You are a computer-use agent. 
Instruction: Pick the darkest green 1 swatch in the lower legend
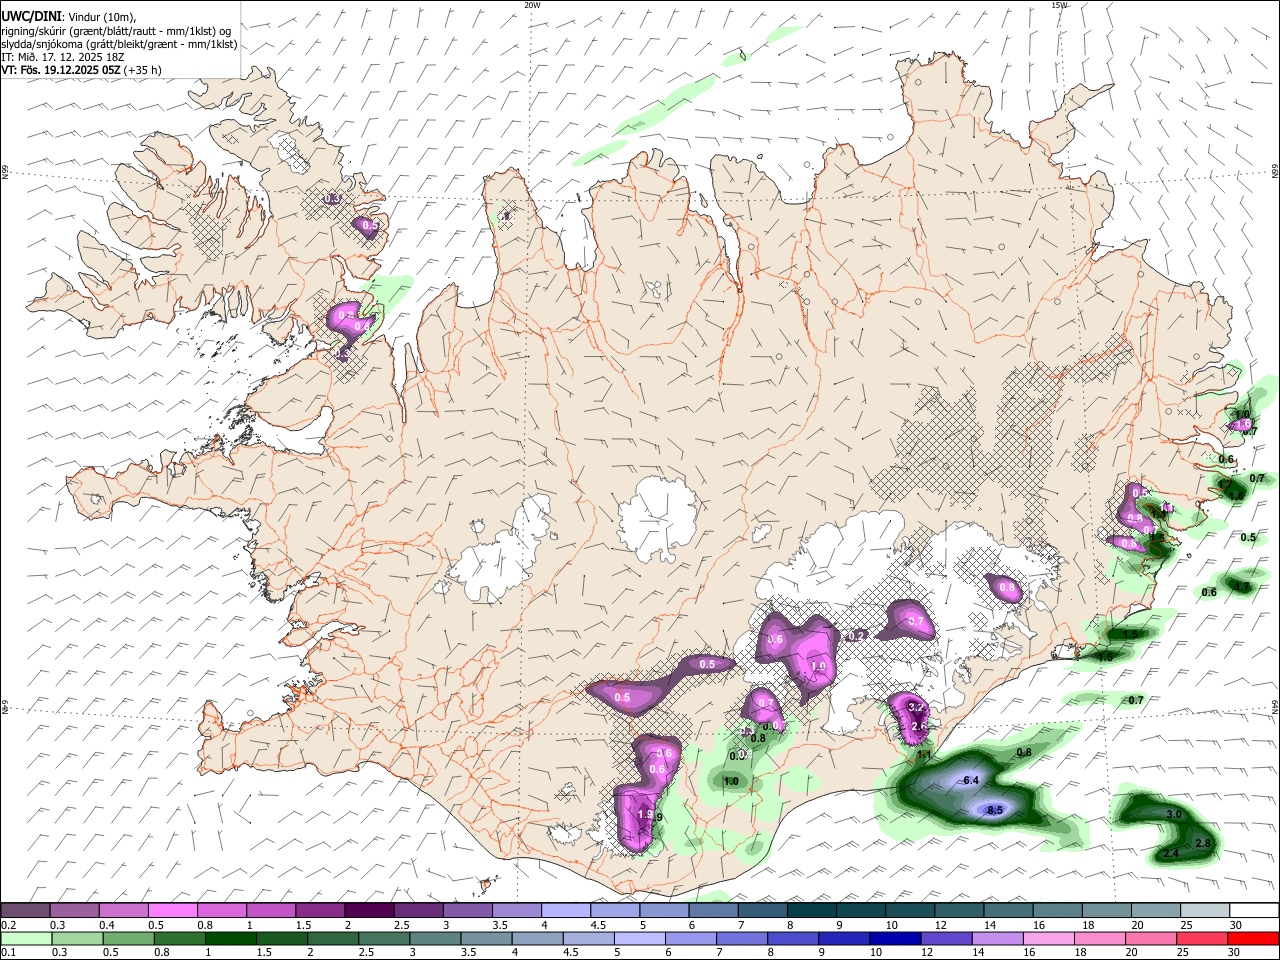point(230,938)
